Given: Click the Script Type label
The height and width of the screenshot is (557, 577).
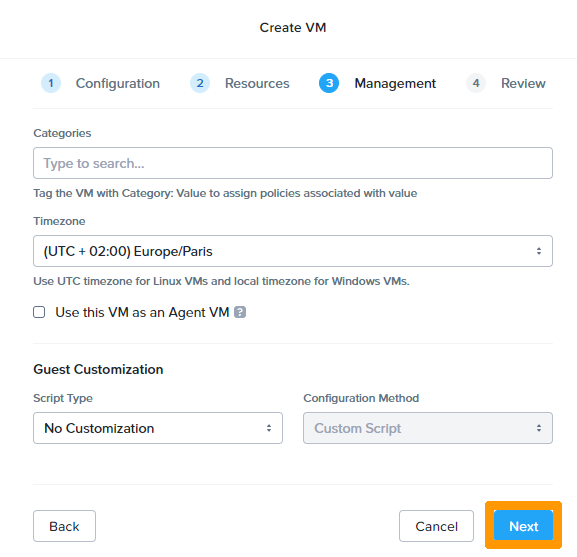Looking at the screenshot, I should pyautogui.click(x=63, y=398).
